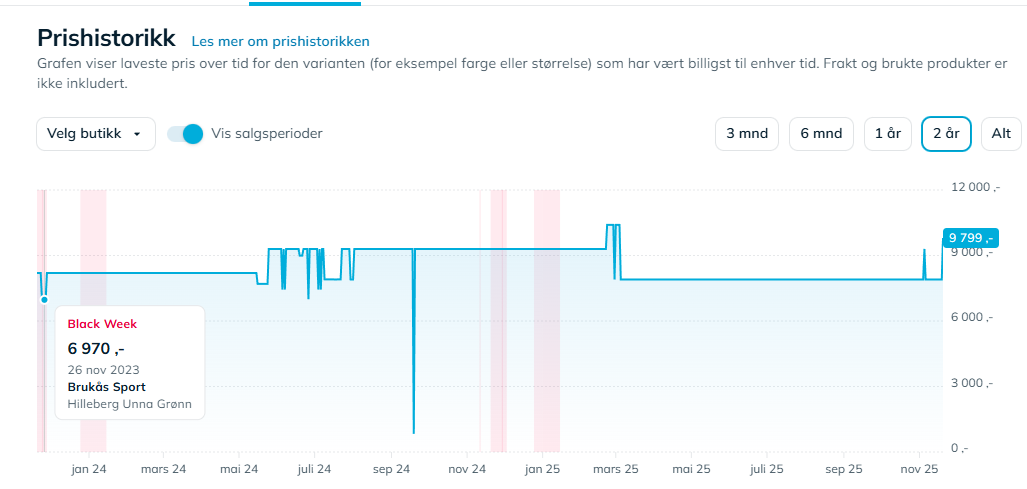Display all history with 'Alt'
Image resolution: width=1027 pixels, height=489 pixels.
coord(1001,133)
